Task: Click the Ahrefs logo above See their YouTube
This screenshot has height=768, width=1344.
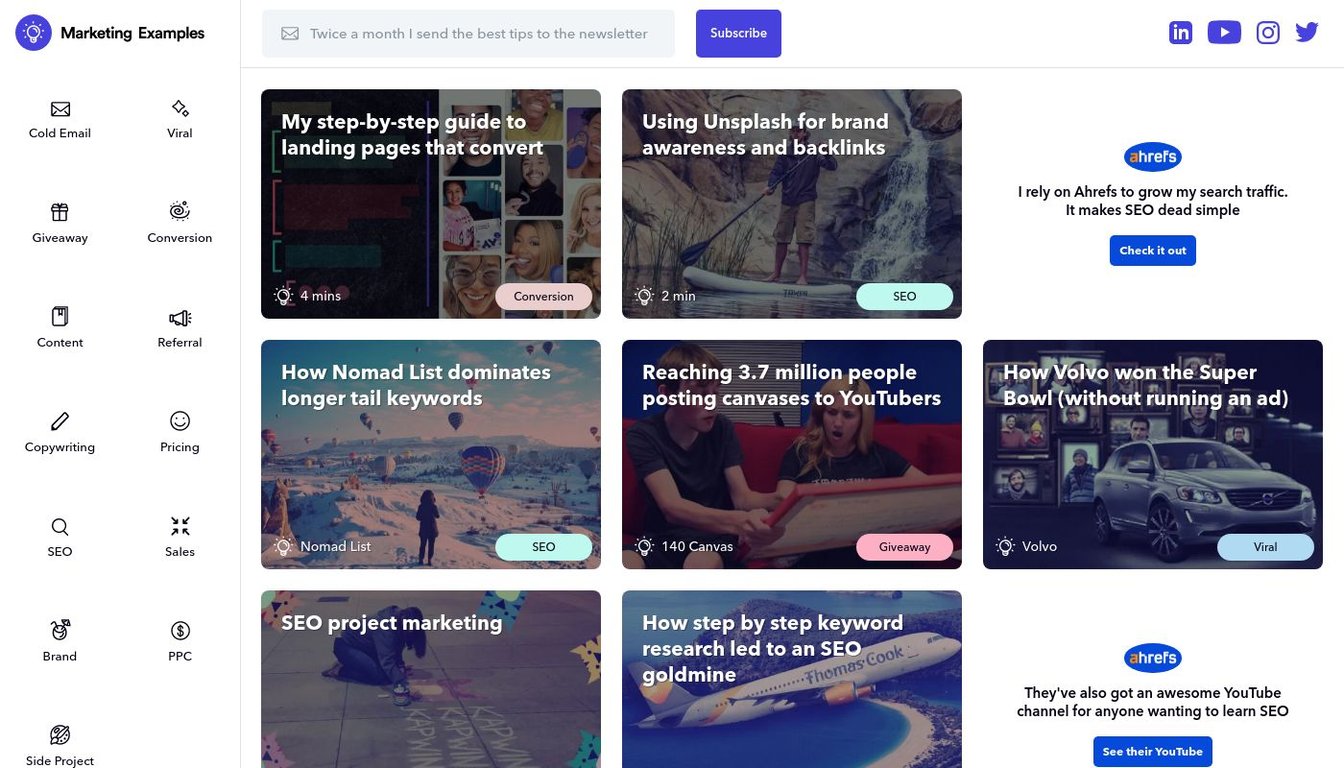Action: click(1153, 658)
